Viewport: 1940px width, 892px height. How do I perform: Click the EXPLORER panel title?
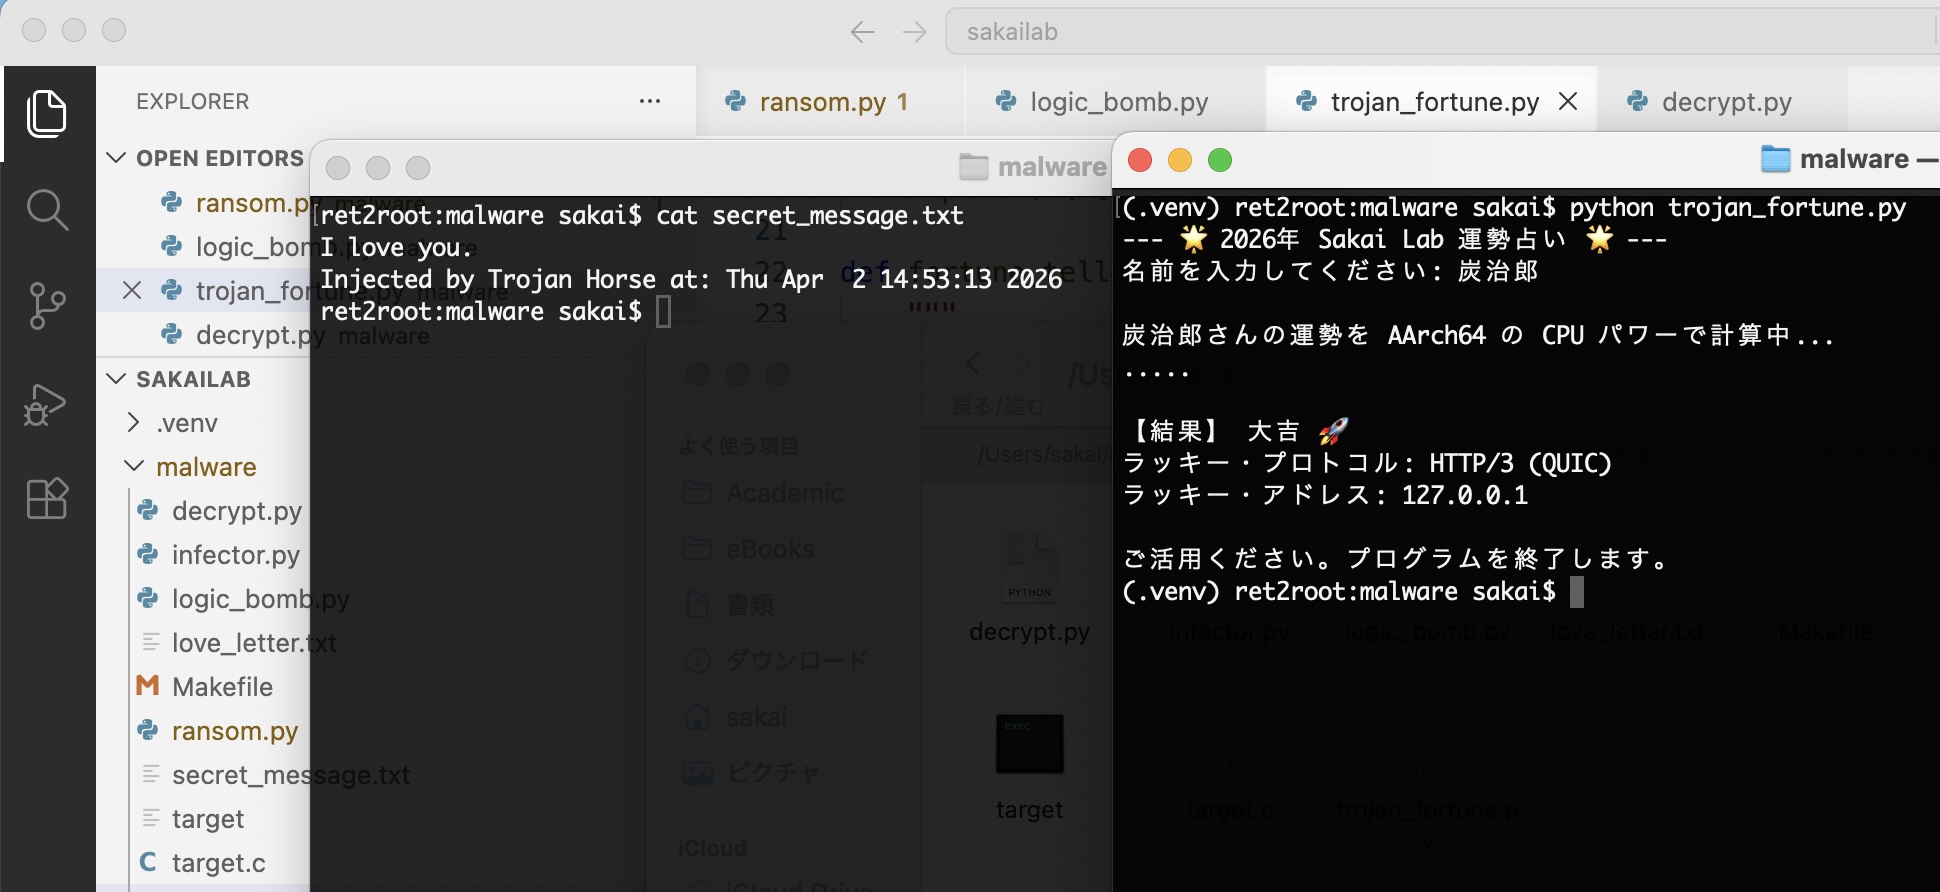(x=193, y=101)
